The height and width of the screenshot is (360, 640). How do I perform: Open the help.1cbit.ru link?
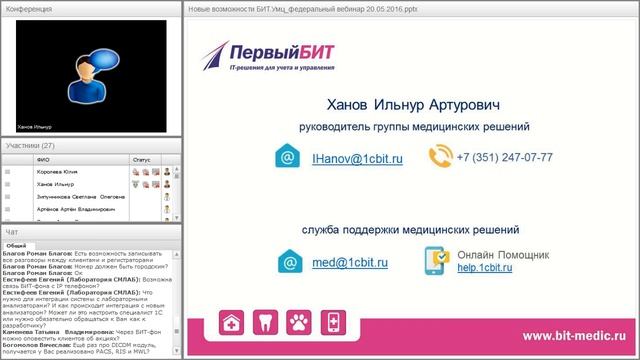[x=484, y=268]
